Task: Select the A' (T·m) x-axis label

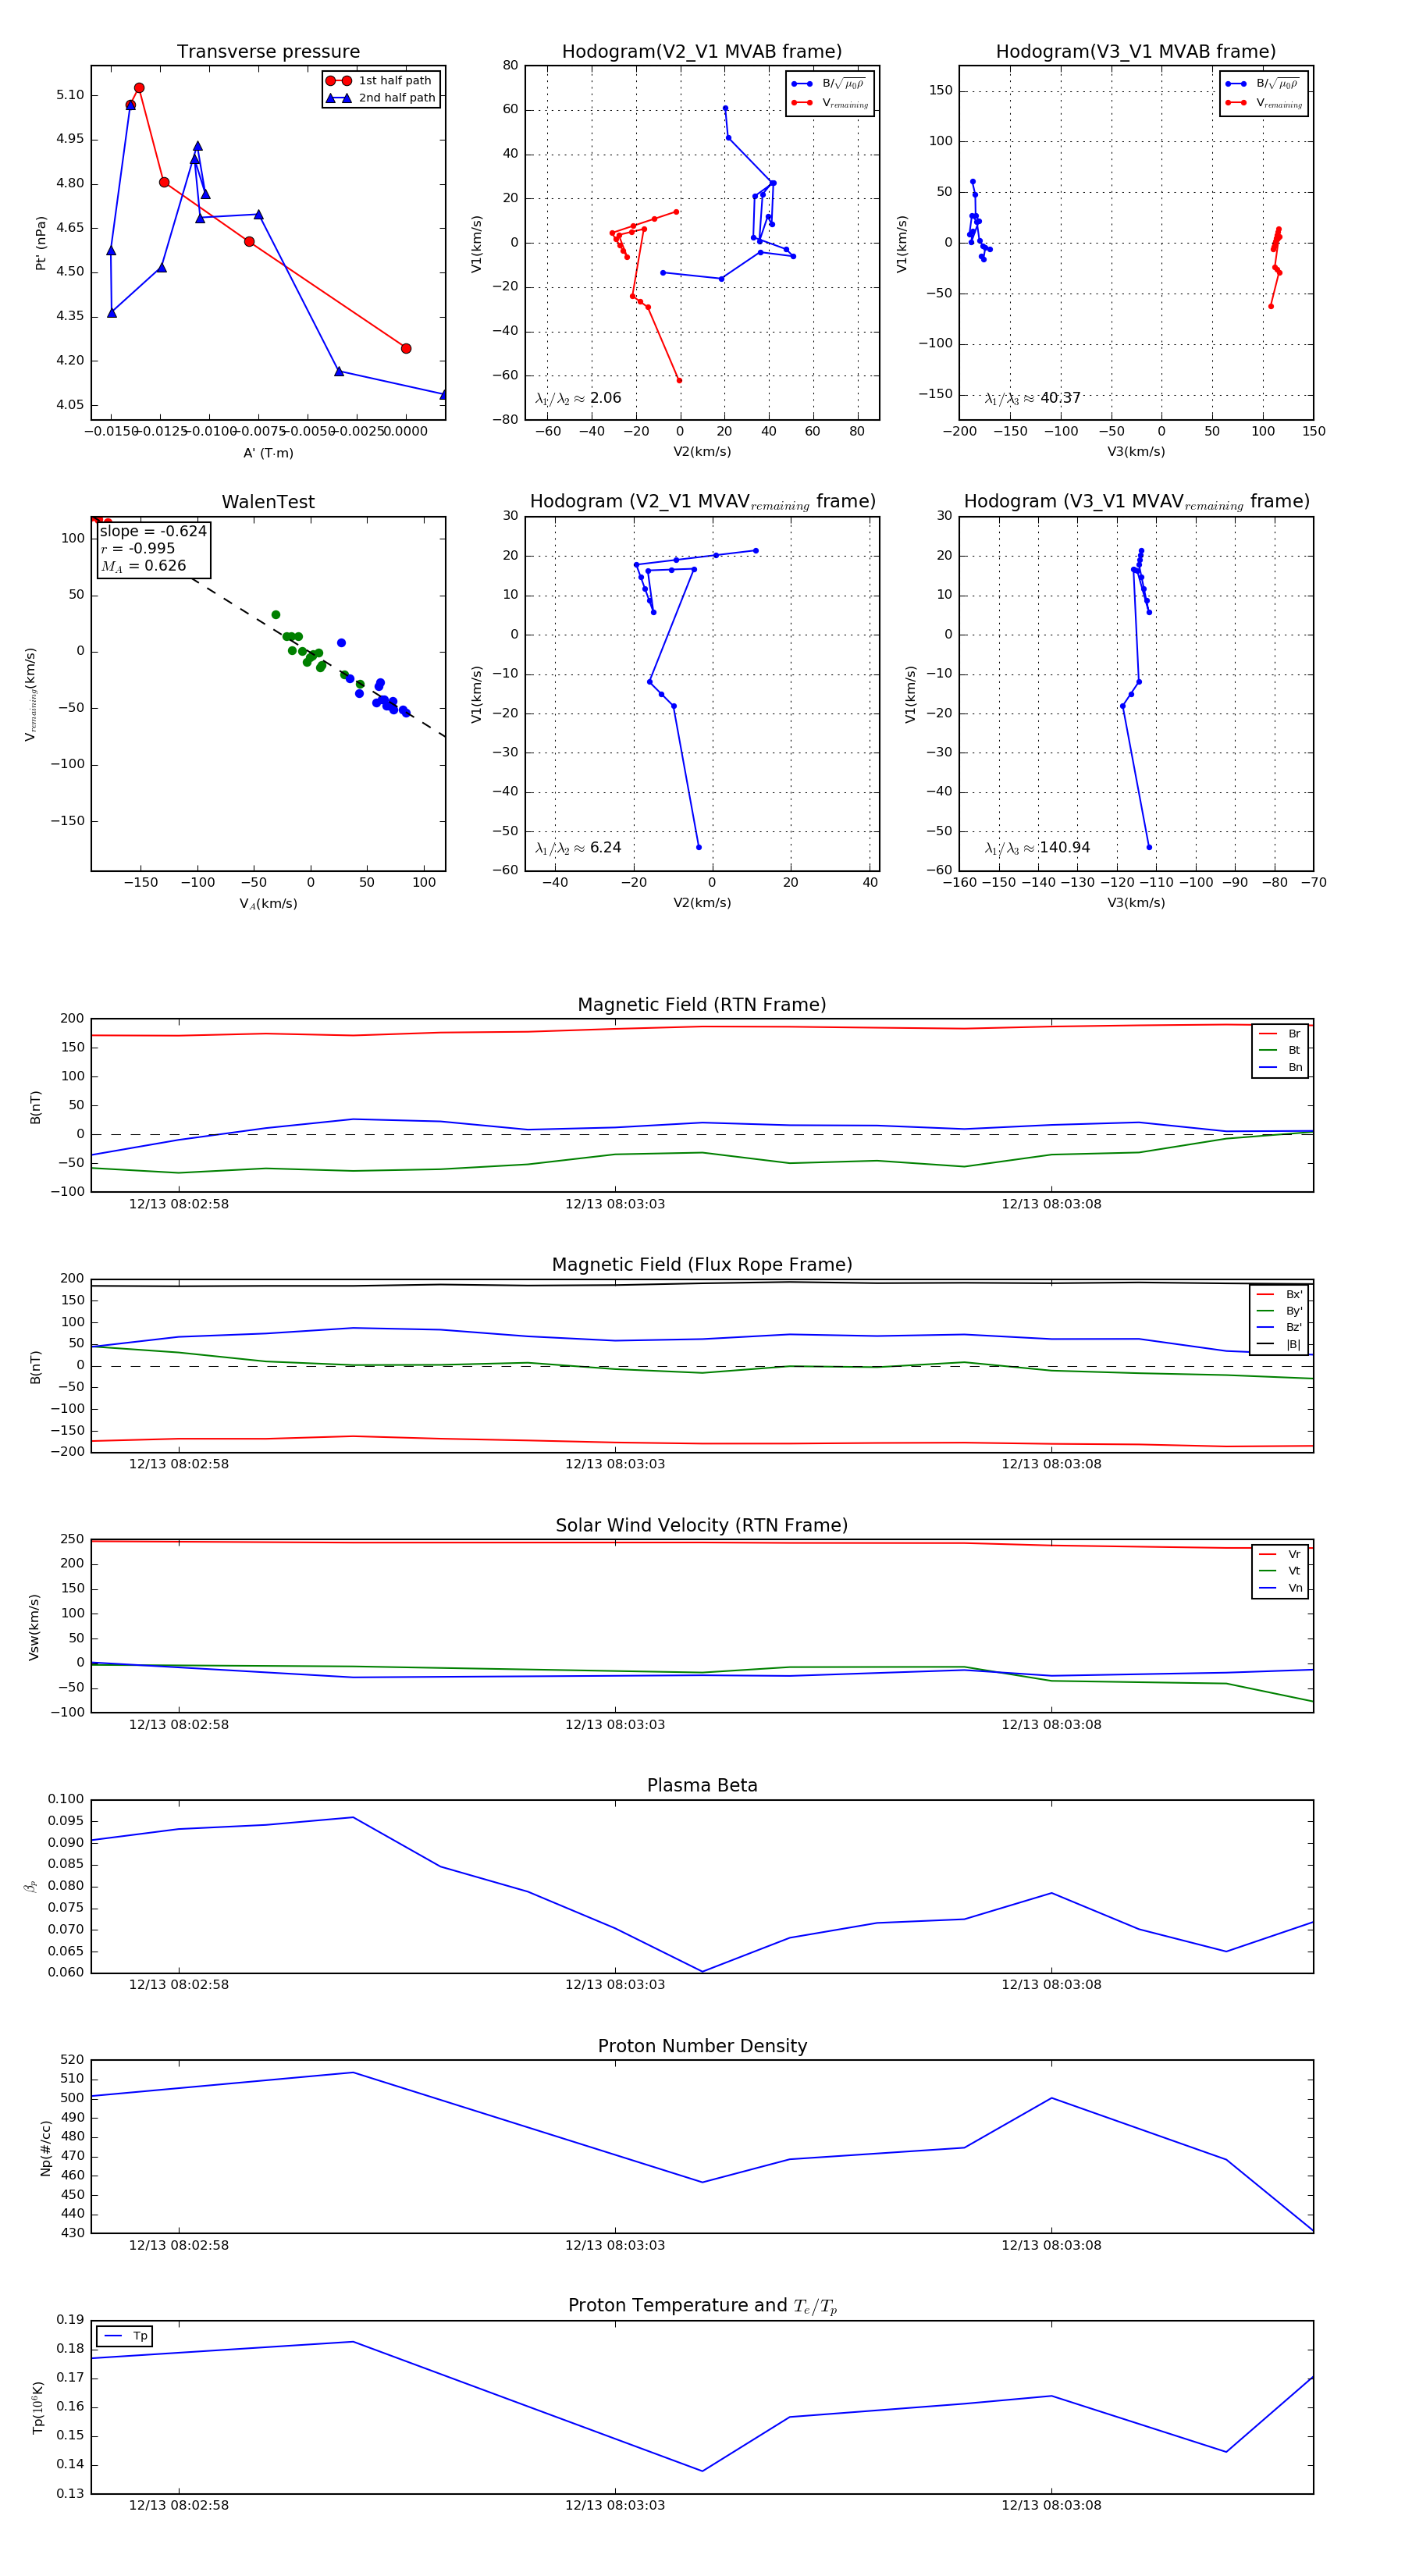Action: tap(268, 453)
